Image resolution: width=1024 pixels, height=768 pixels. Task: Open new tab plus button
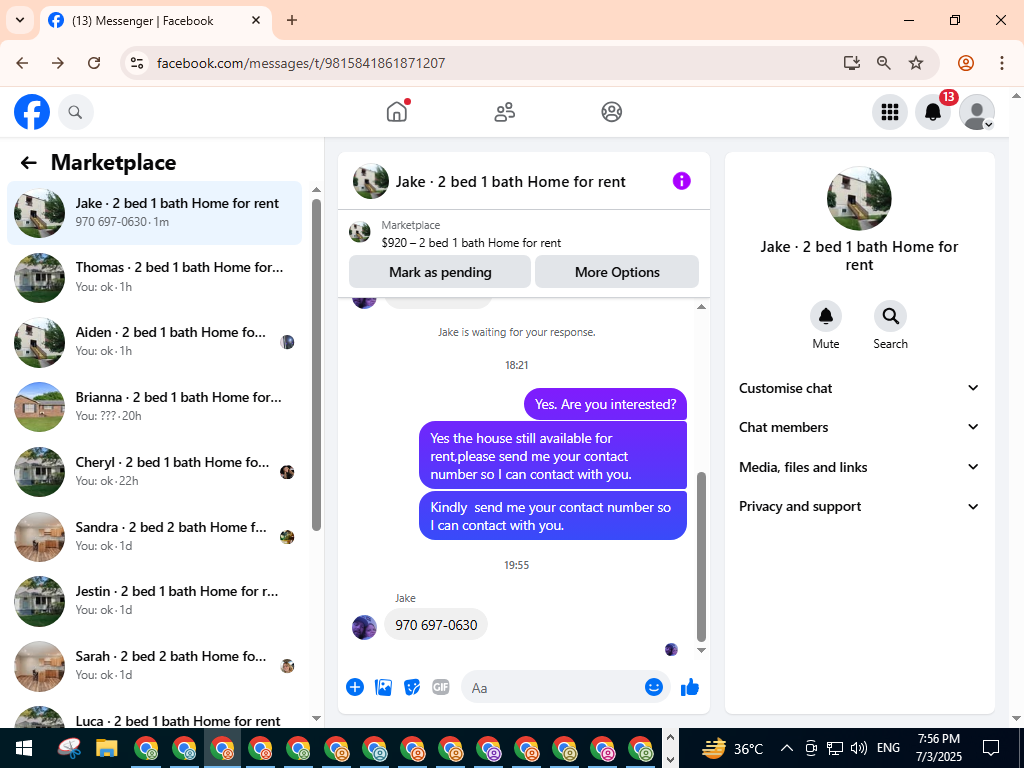[x=292, y=20]
